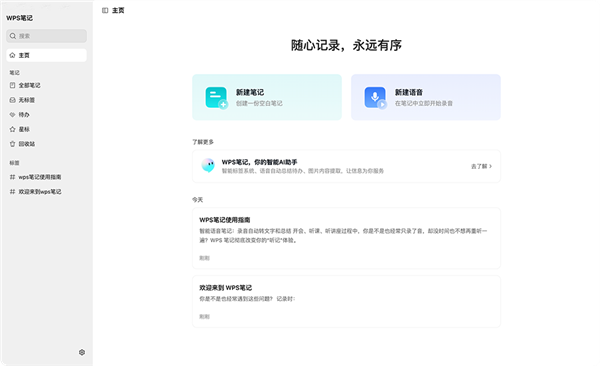
Task: Select tag wps笔记使用指南
Action: coord(46,177)
